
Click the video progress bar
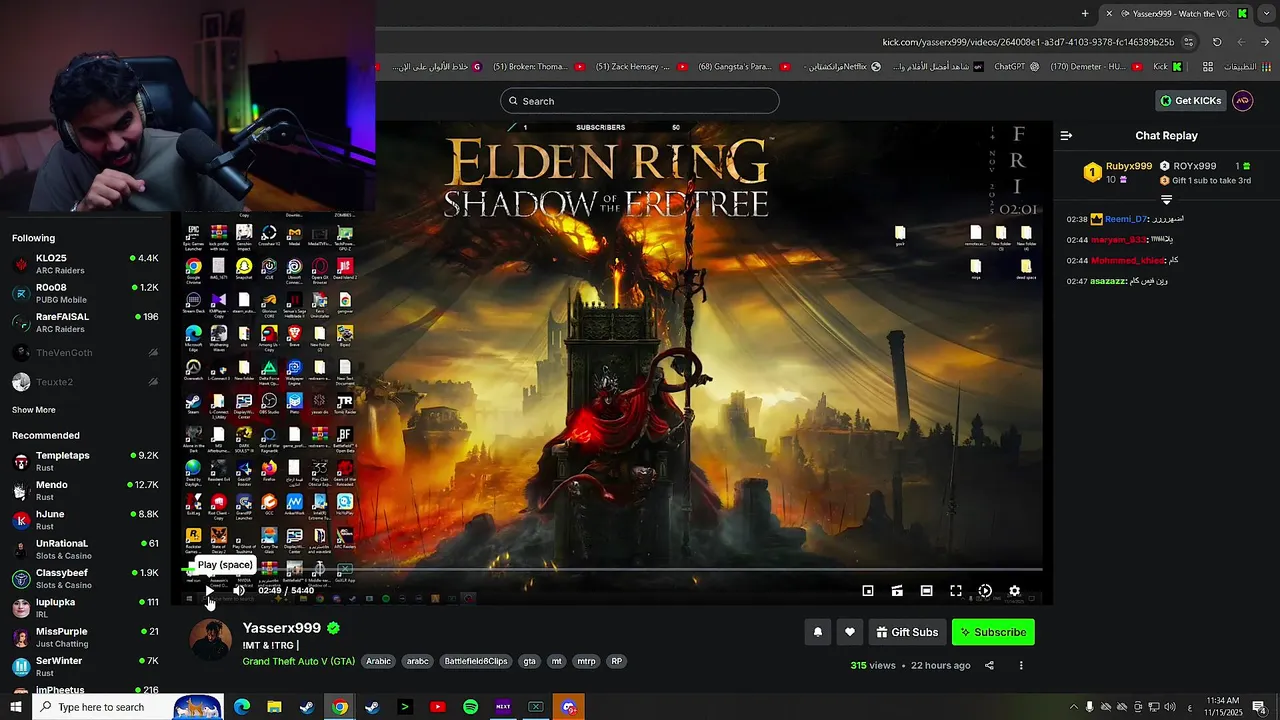612,570
